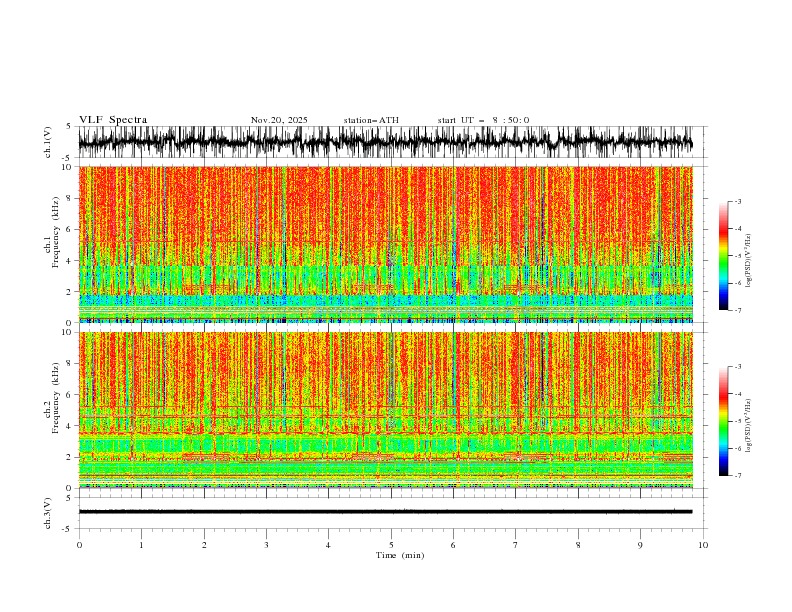Click the "7" tick label on time axis

(516, 545)
